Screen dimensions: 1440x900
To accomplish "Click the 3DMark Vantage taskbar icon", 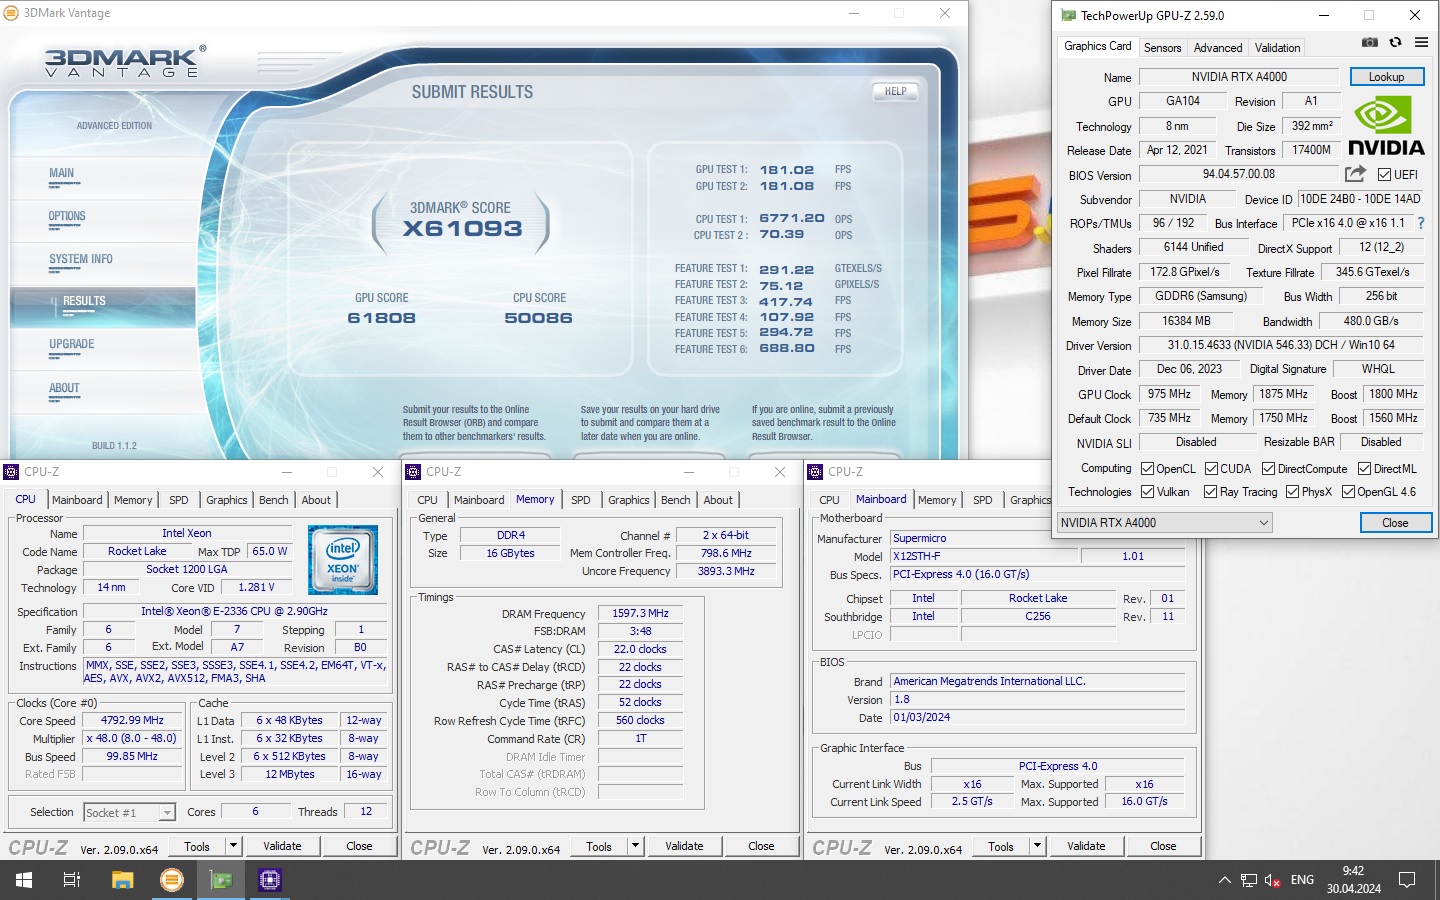I will point(172,880).
